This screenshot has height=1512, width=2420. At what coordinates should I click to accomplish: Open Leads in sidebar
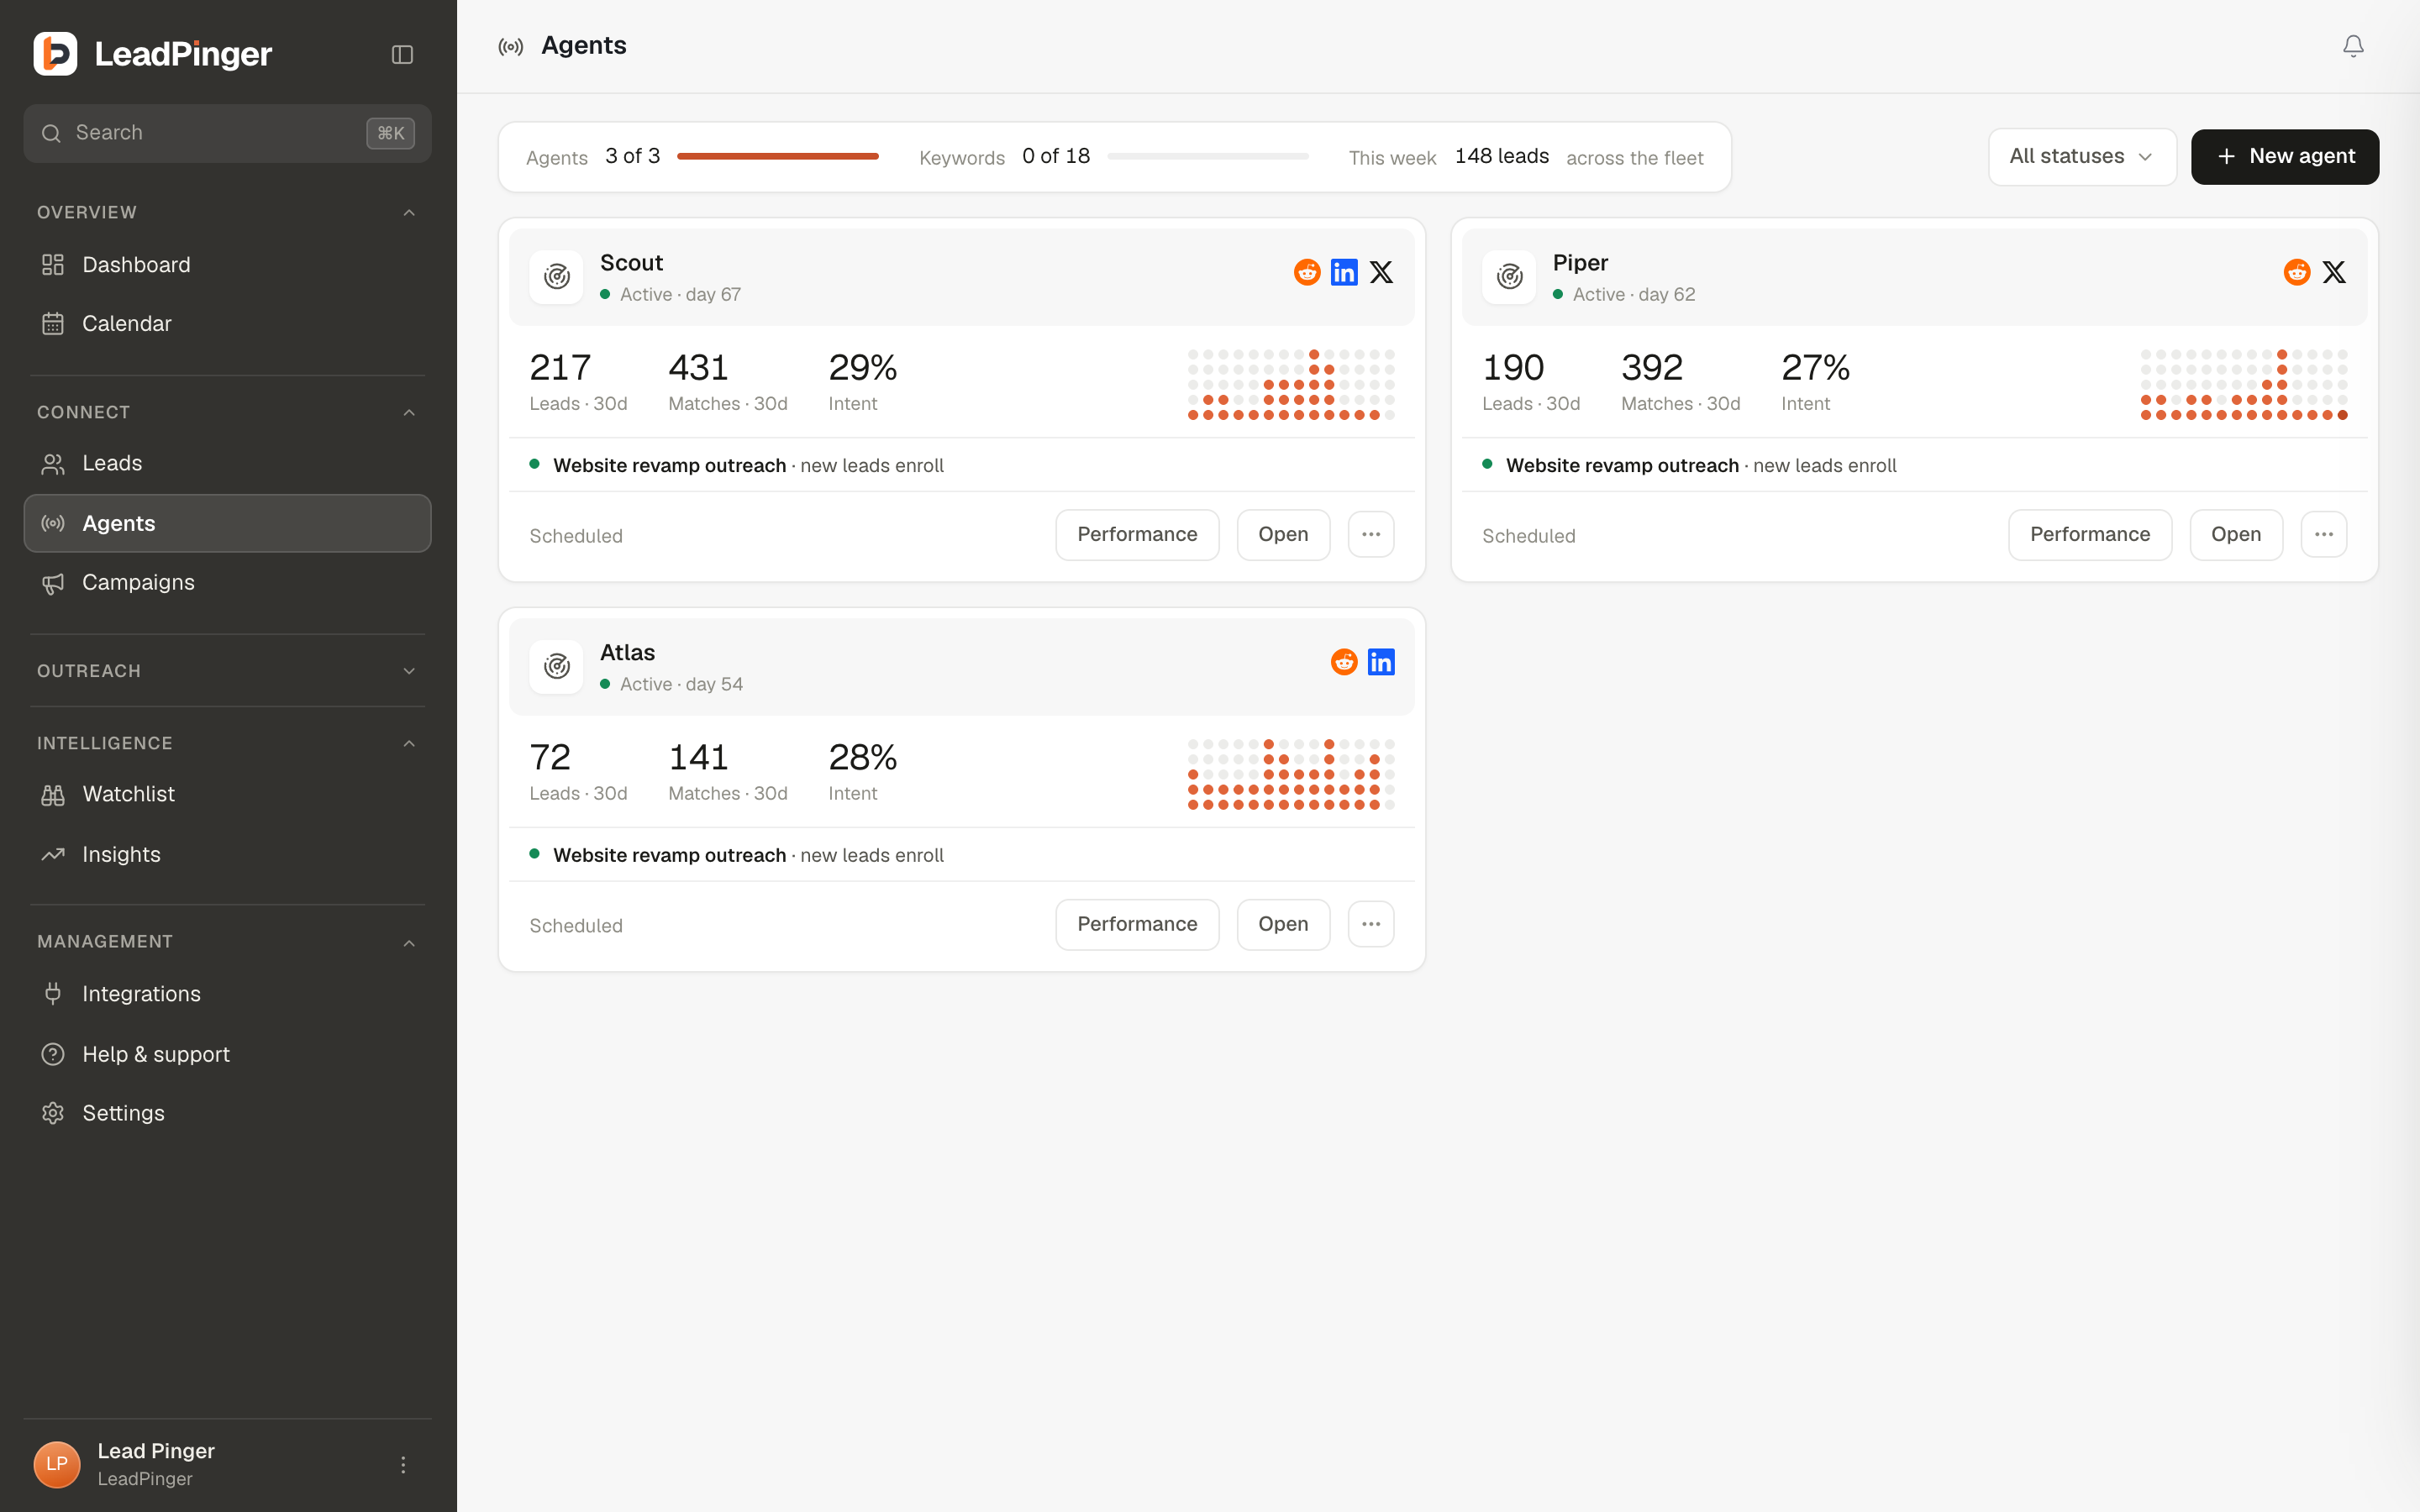coord(228,464)
